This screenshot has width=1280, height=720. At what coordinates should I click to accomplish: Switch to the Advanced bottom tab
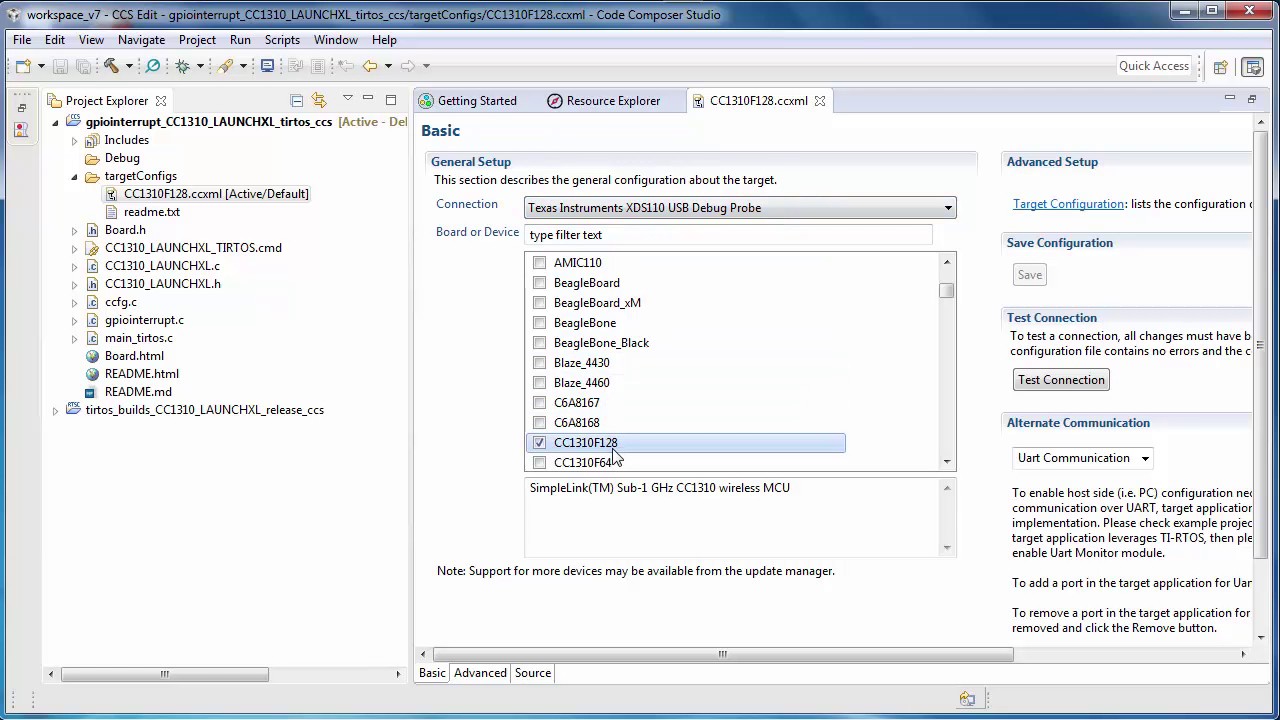[x=480, y=673]
